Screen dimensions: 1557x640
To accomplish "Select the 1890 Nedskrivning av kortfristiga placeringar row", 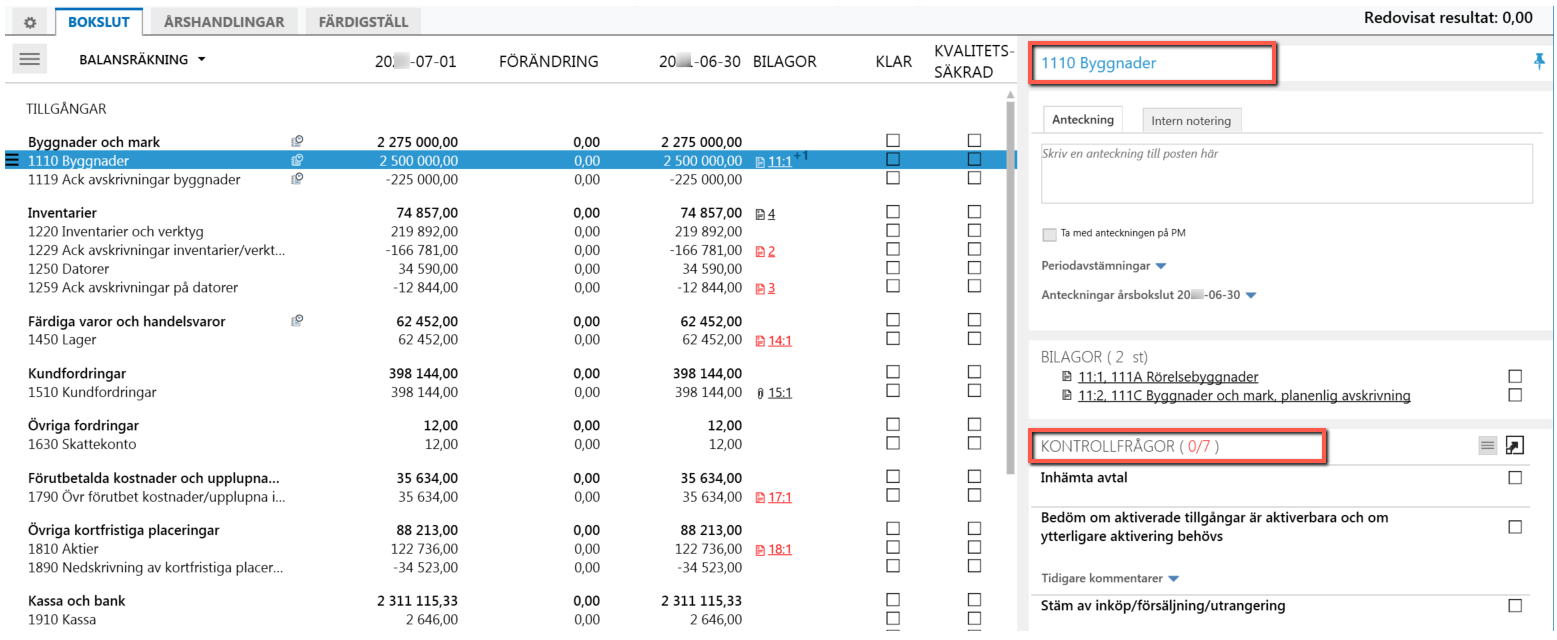I will (507, 568).
